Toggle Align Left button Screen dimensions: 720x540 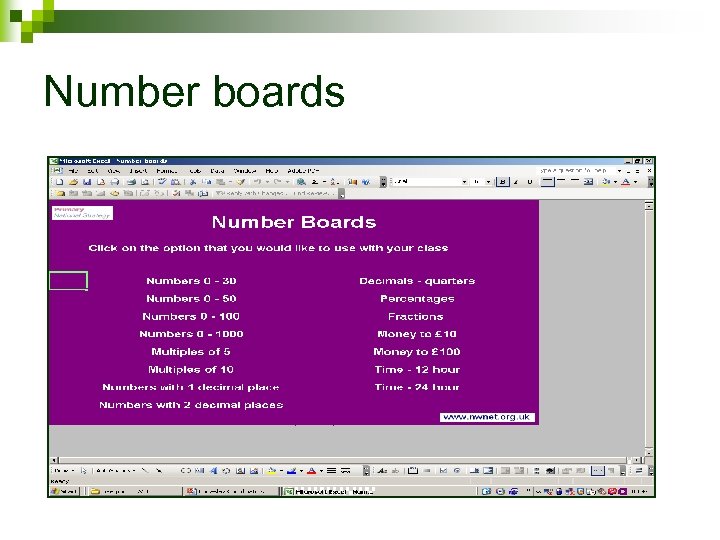point(547,182)
